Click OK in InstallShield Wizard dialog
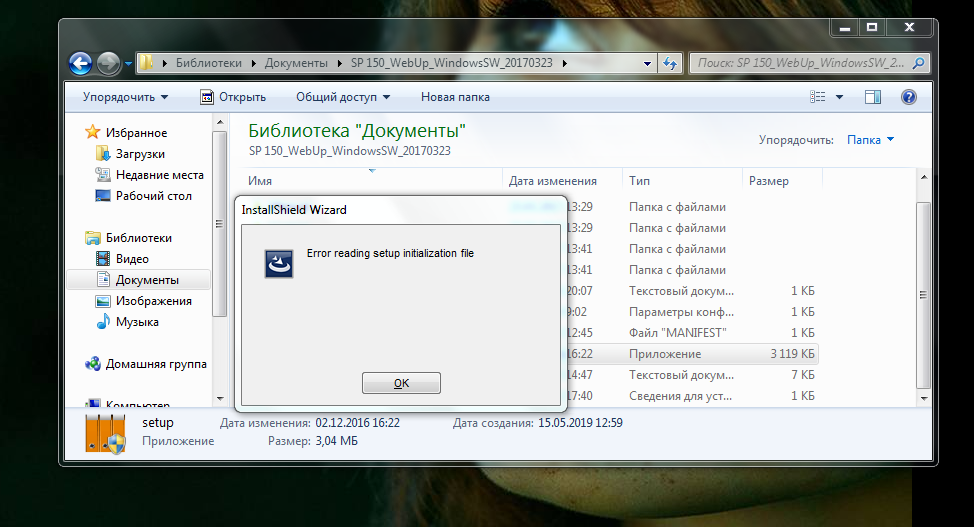Screen dimensions: 974x527 tap(401, 383)
